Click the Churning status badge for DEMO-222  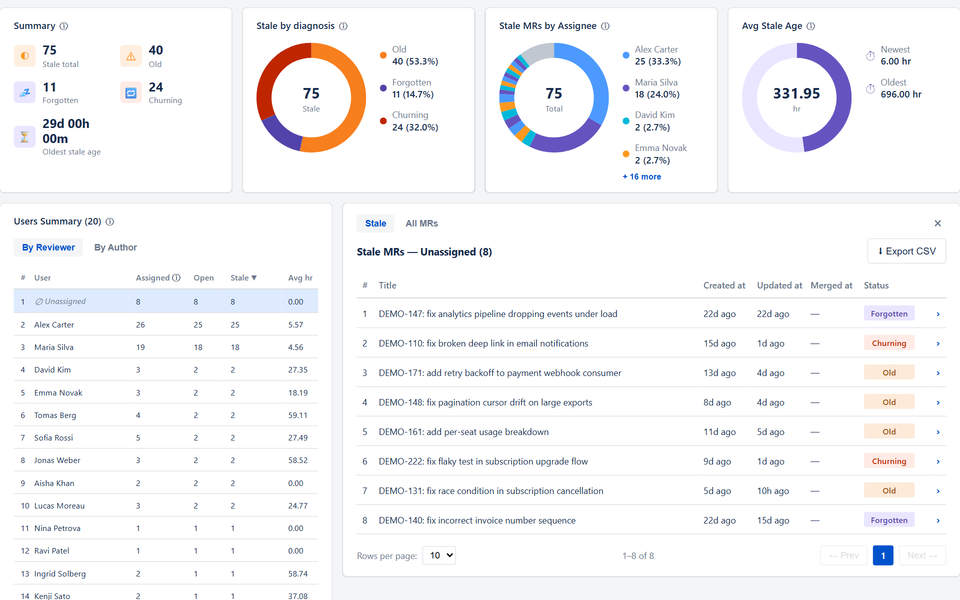[889, 461]
